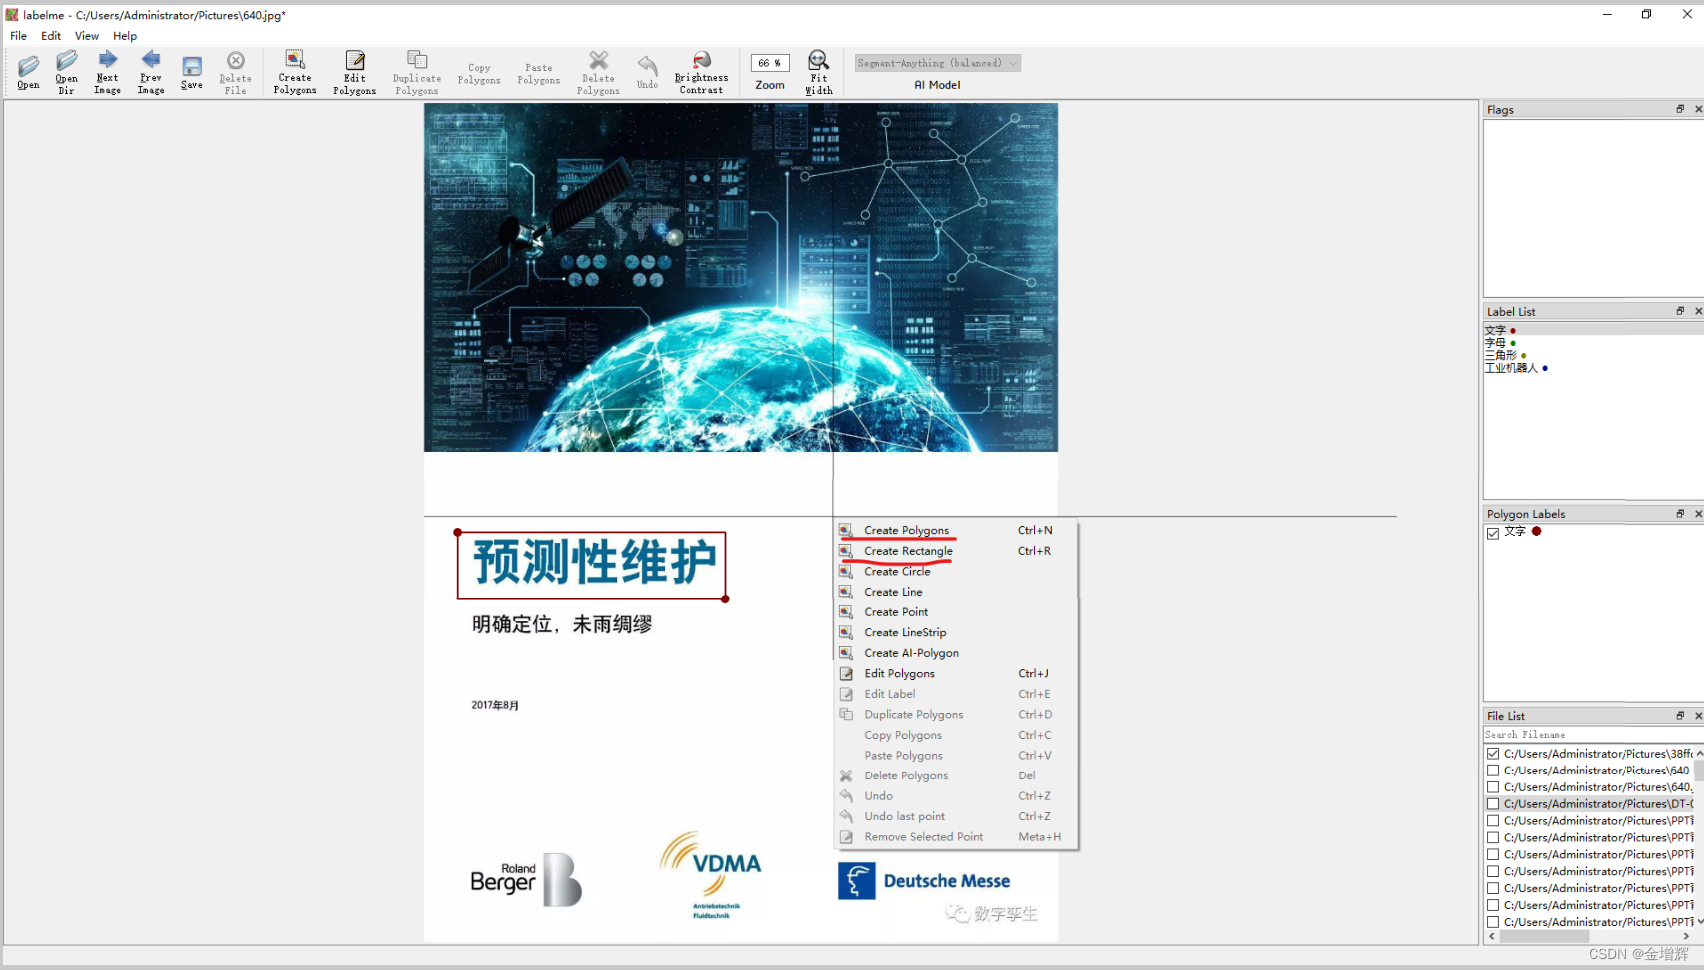Toggle the 文字 polygon label checkbox
1704x970 pixels.
pos(1493,533)
